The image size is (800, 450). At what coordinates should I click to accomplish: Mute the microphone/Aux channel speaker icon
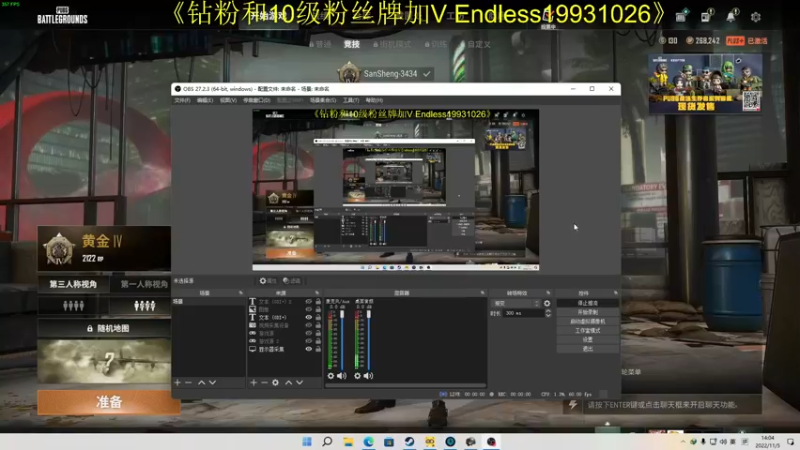click(342, 376)
